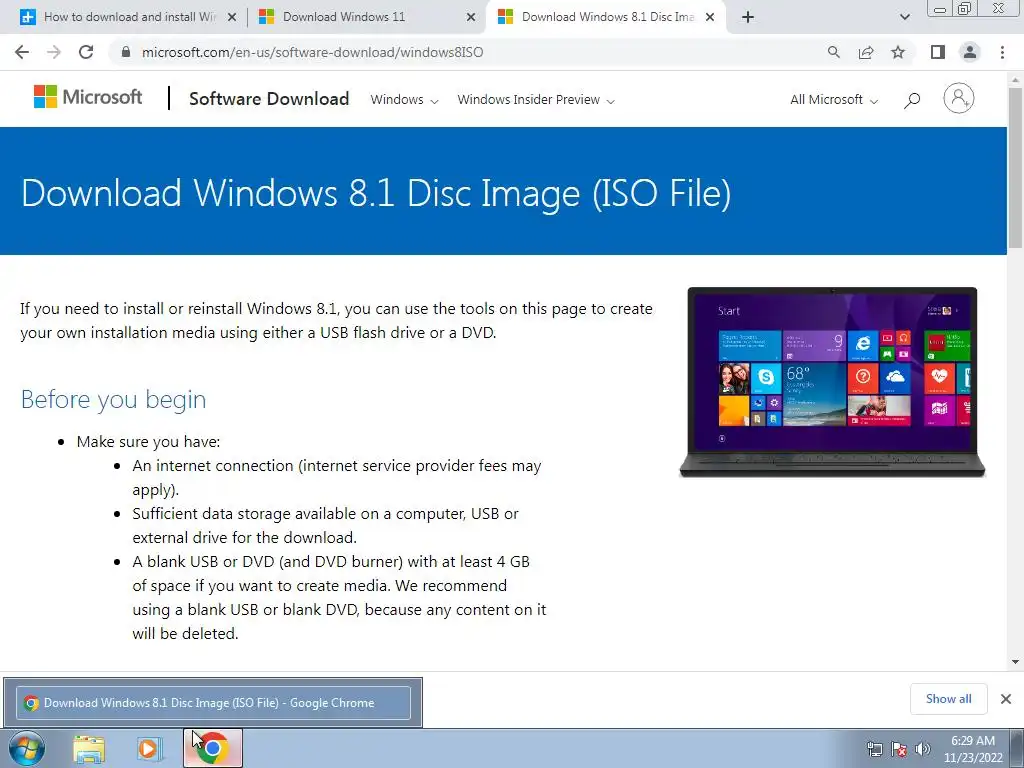The height and width of the screenshot is (768, 1024).
Task: Open the Windows Start orb
Action: coord(26,748)
